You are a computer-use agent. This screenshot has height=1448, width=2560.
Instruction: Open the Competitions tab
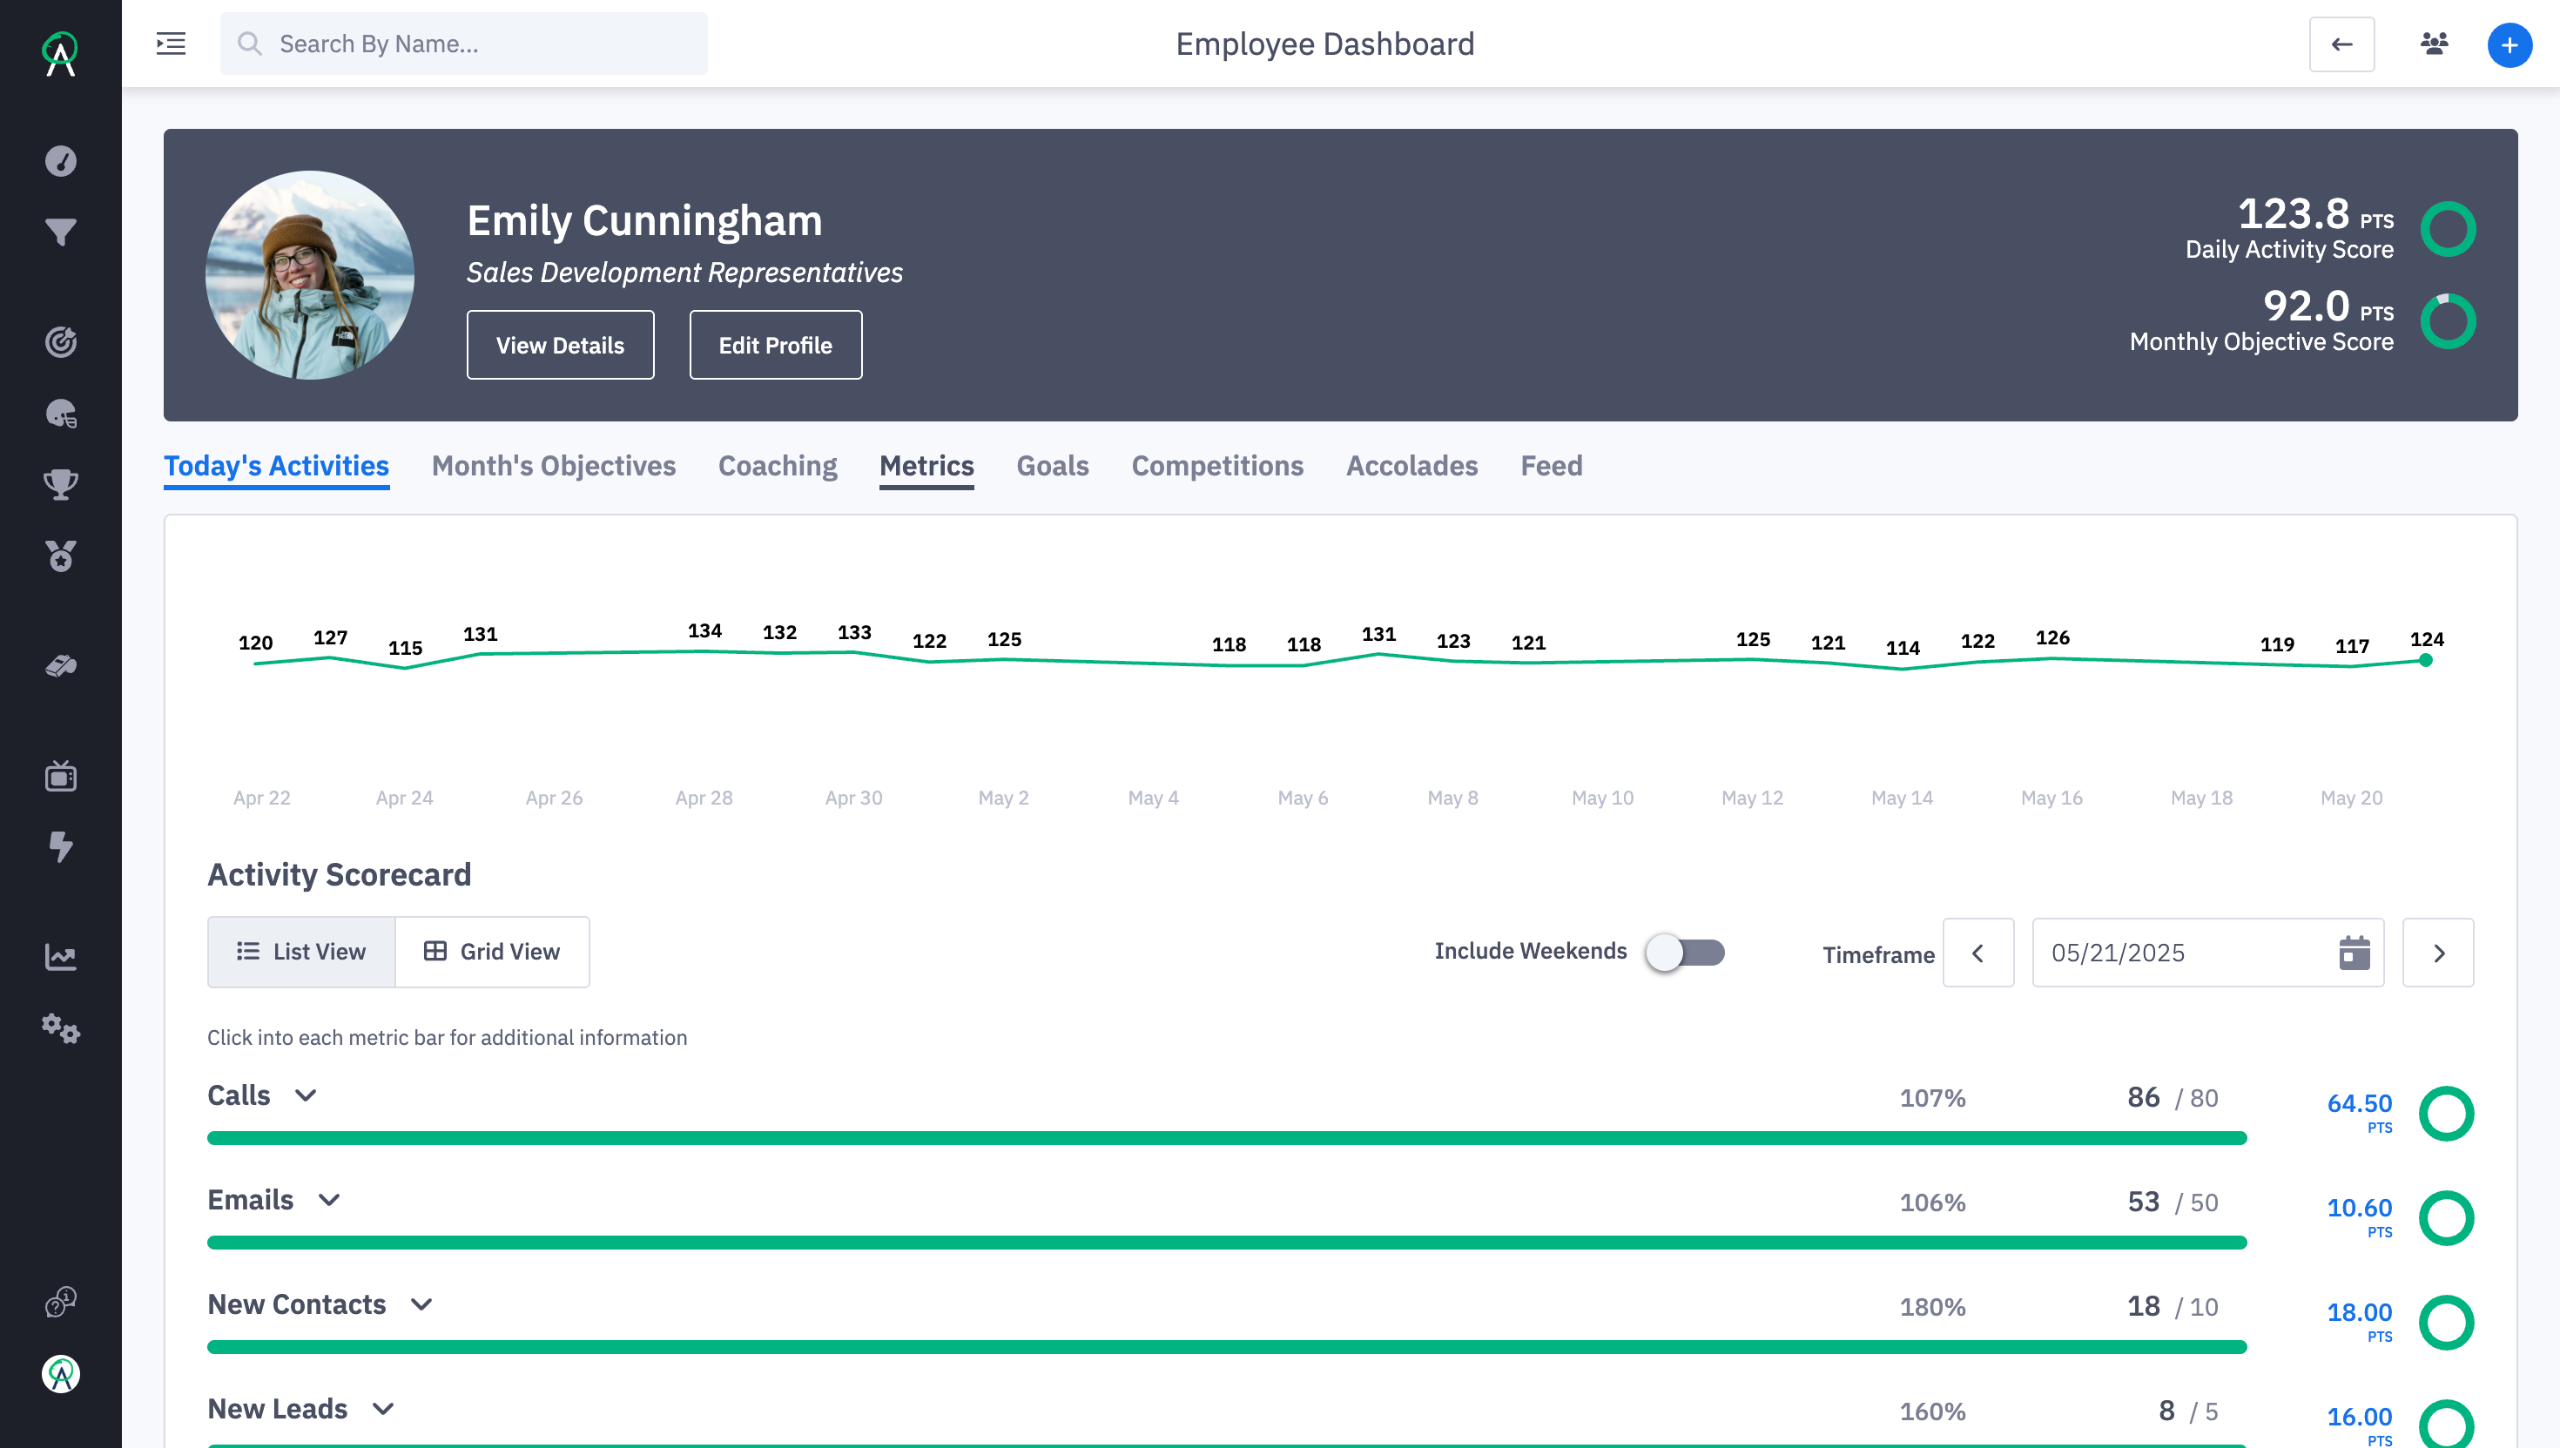(1217, 466)
